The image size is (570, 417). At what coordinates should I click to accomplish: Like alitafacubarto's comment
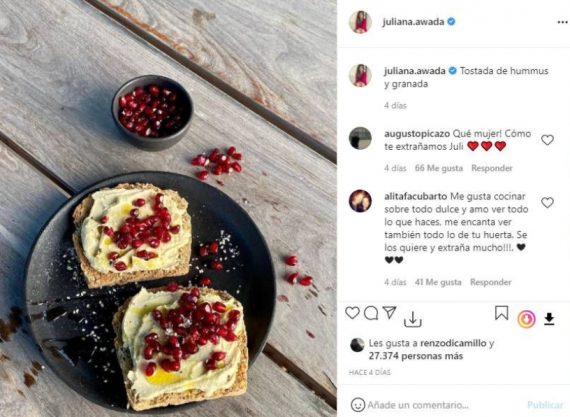pos(547,203)
